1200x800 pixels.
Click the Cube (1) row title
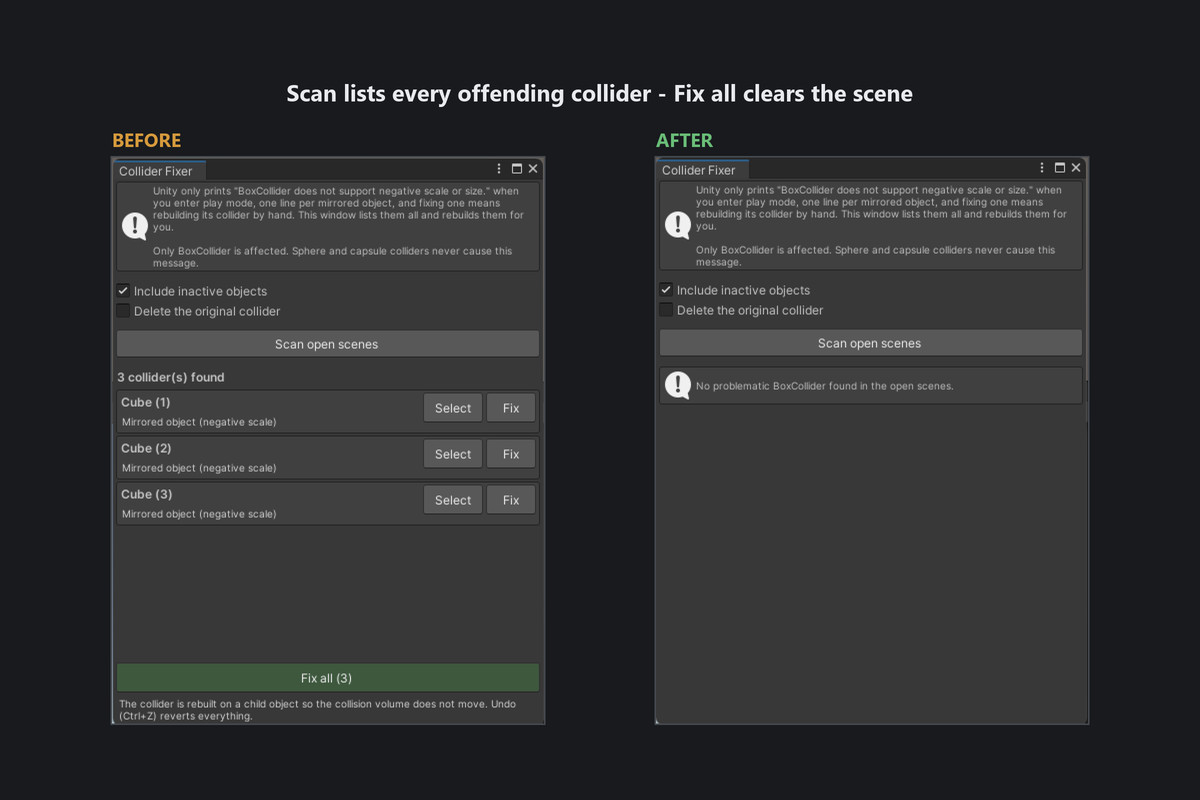[x=146, y=402]
